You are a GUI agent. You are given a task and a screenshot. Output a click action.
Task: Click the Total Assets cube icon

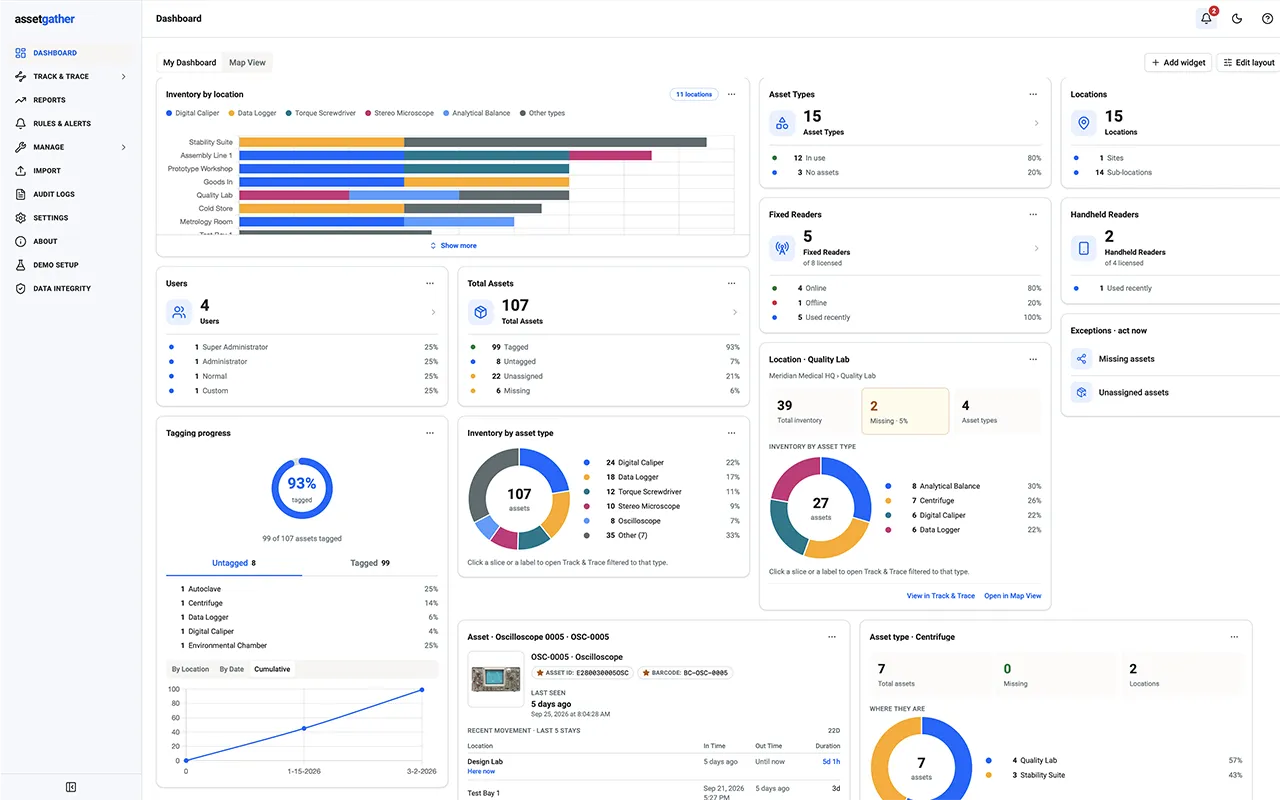[481, 312]
